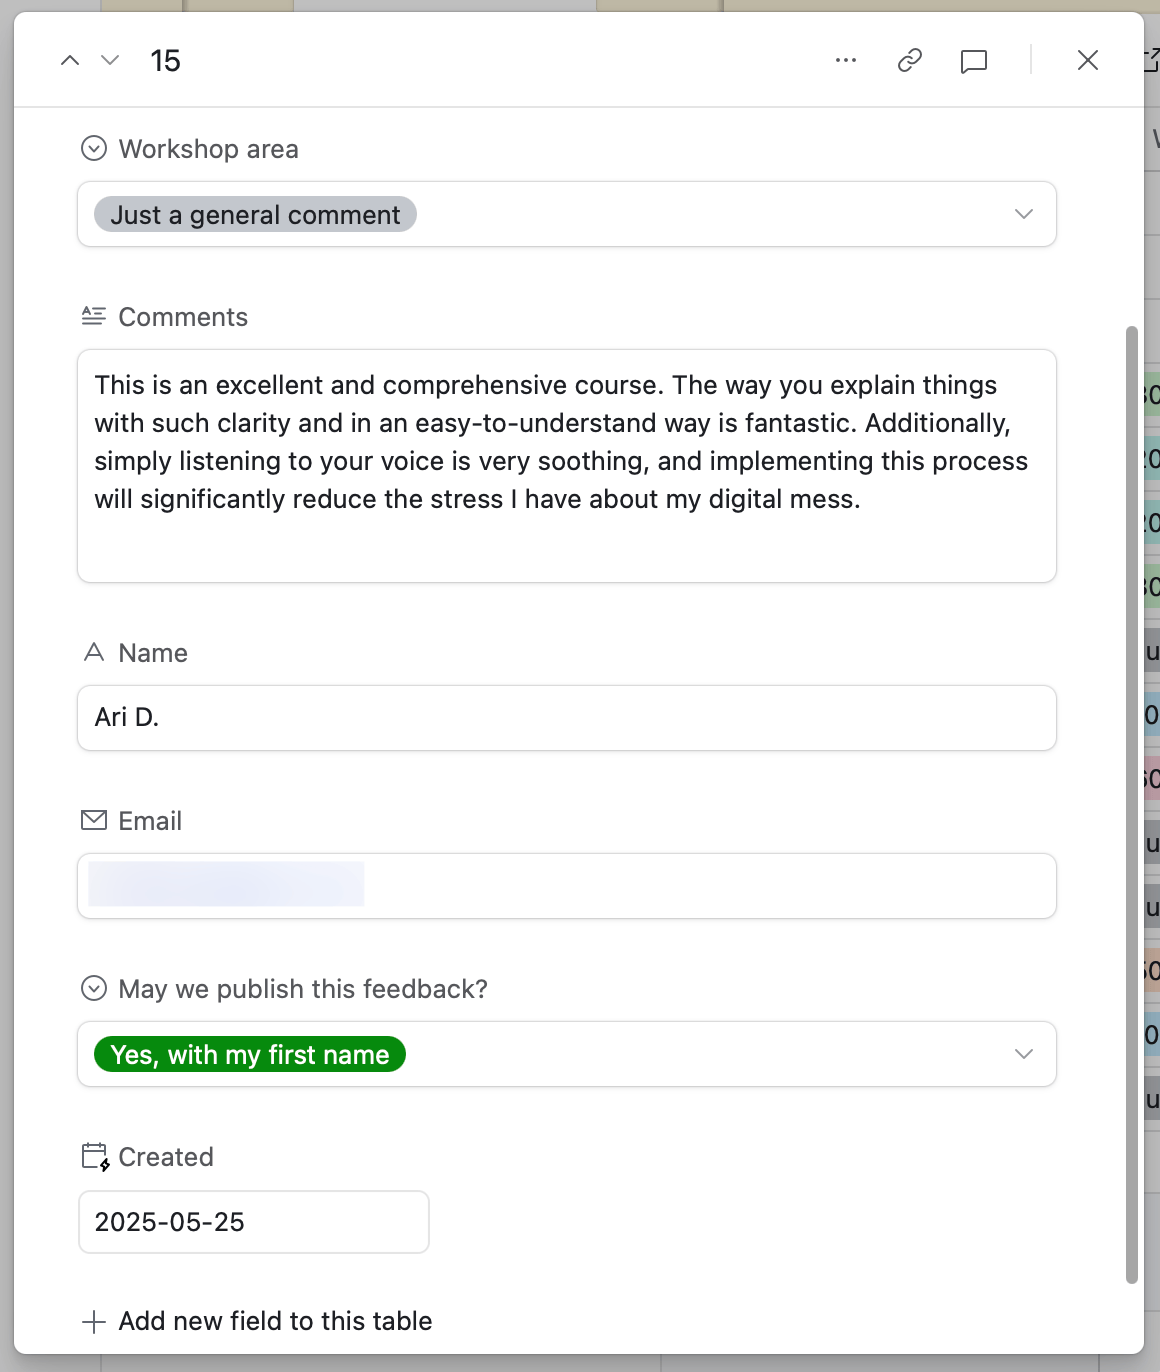Go to previous record with up chevron
The image size is (1160, 1372).
(70, 61)
